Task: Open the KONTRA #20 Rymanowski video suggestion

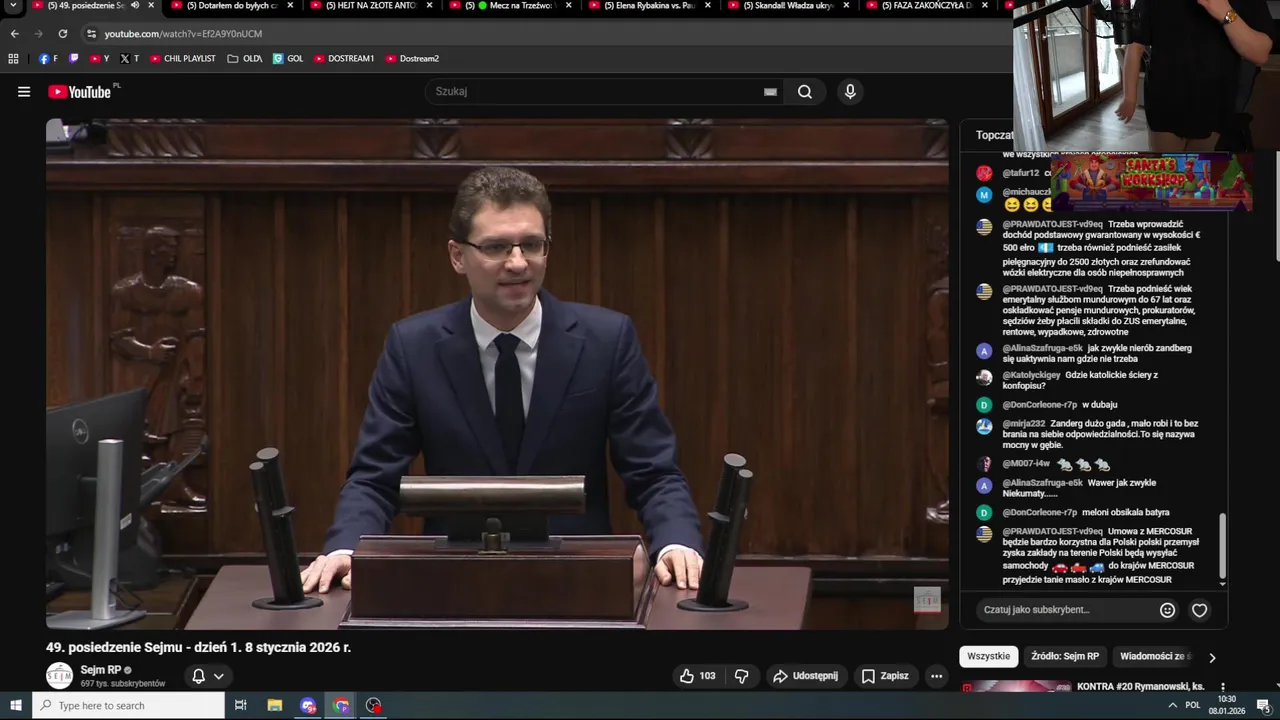Action: pyautogui.click(x=1140, y=687)
